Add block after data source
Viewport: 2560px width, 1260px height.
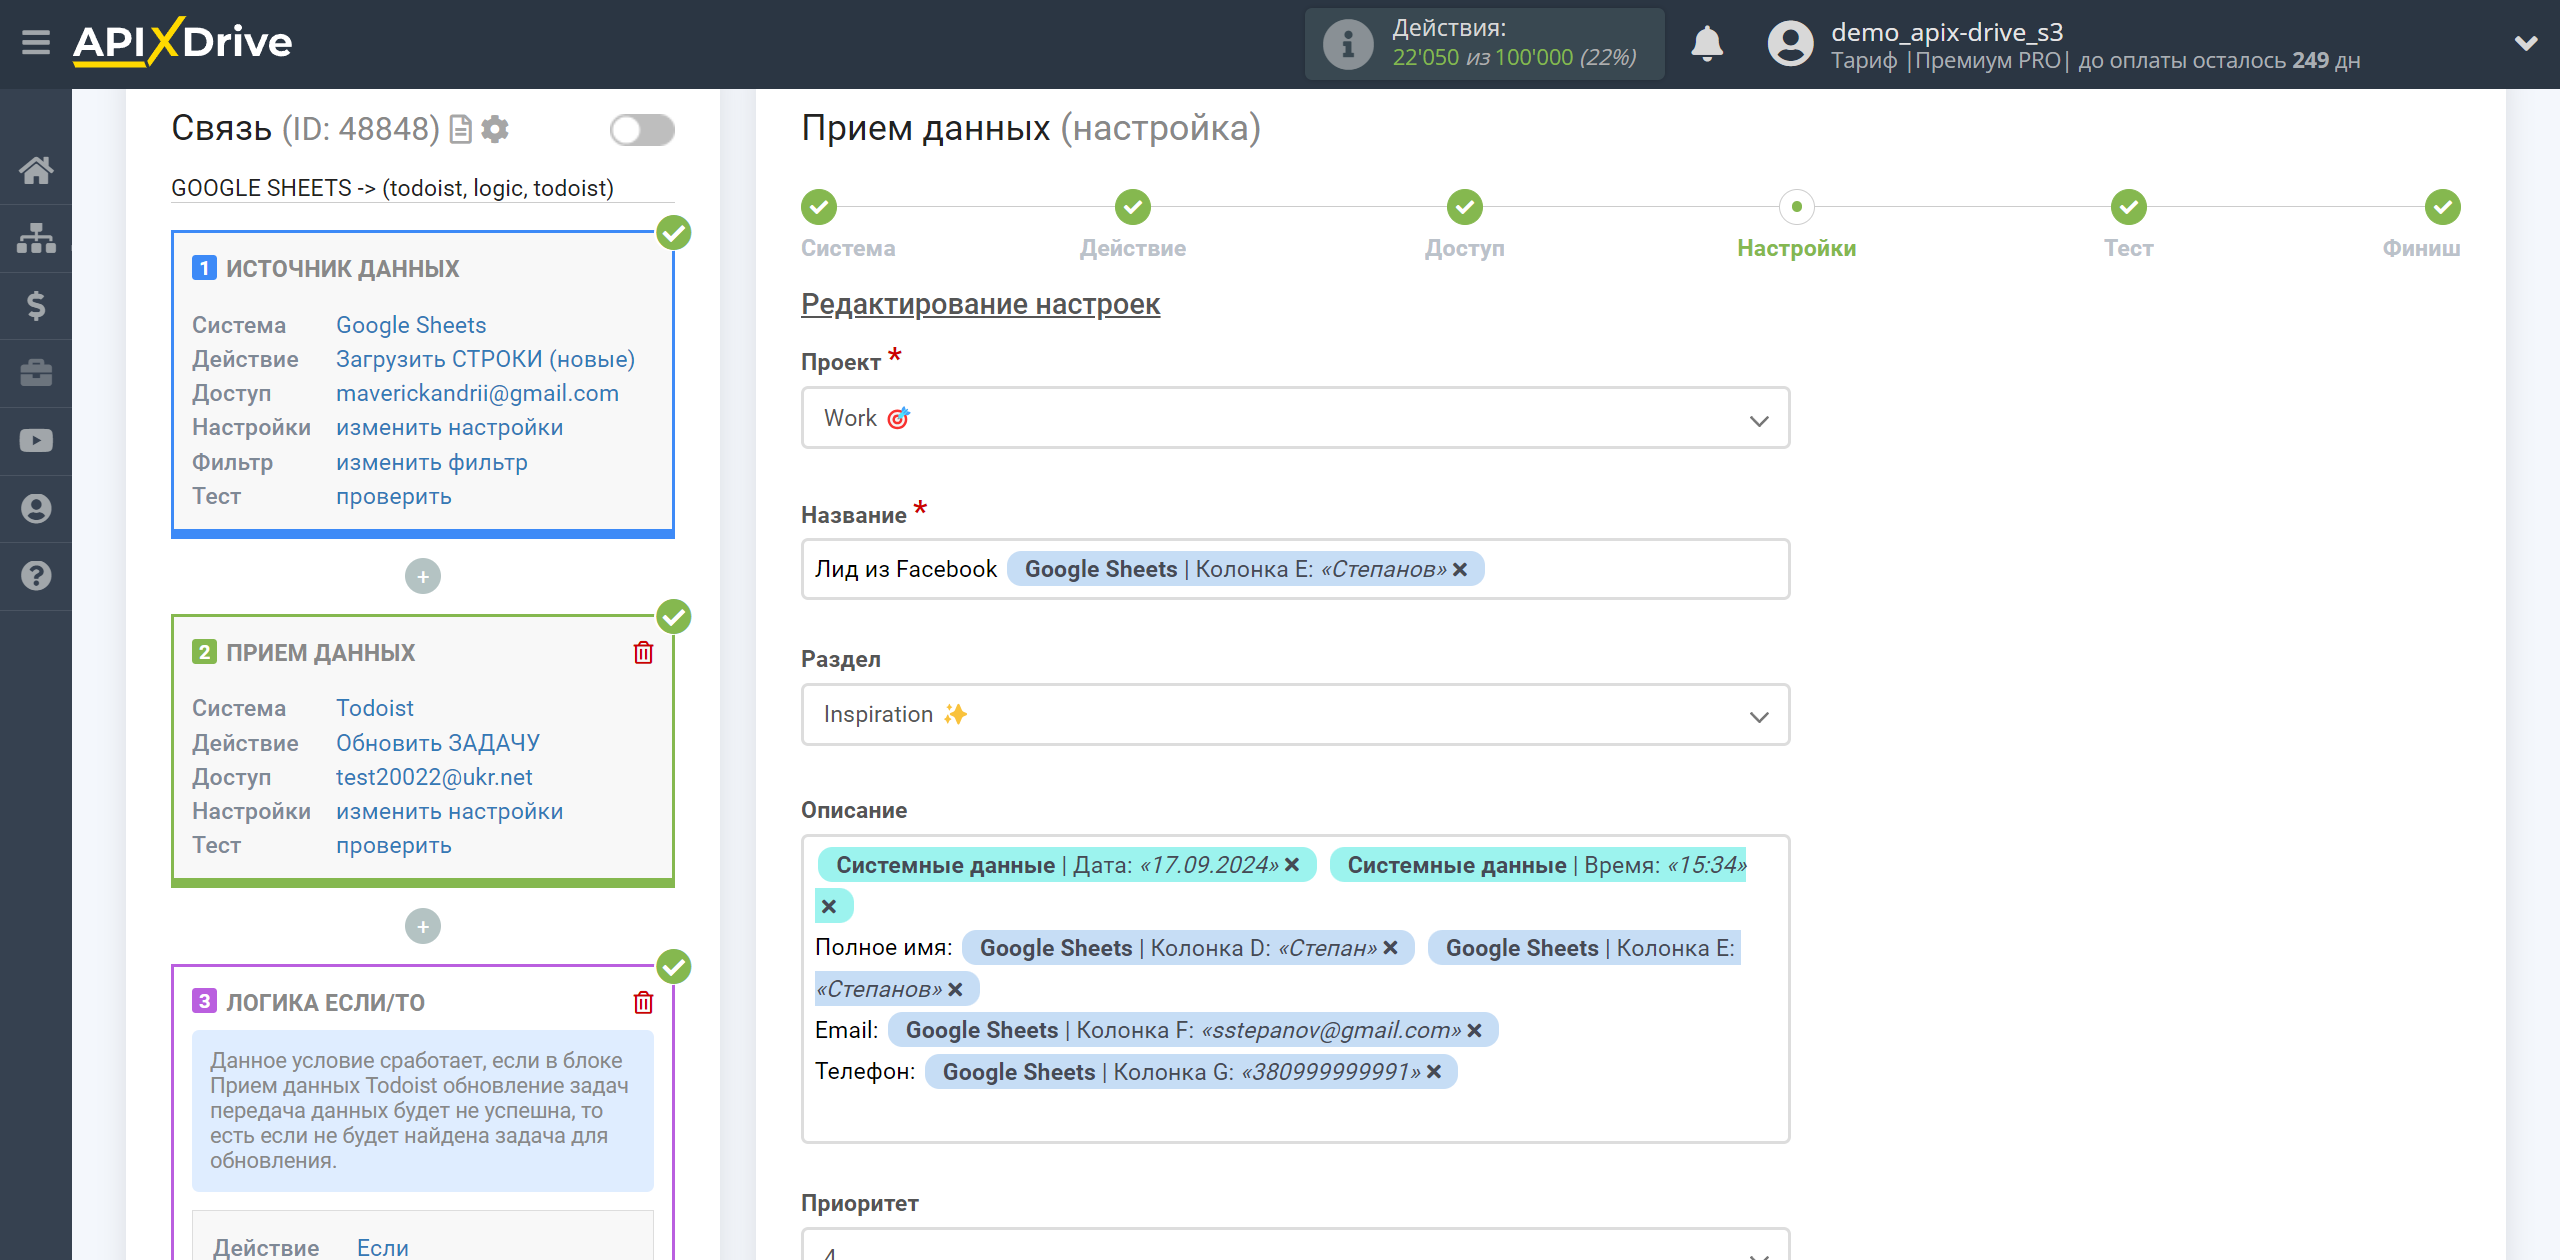coord(423,576)
